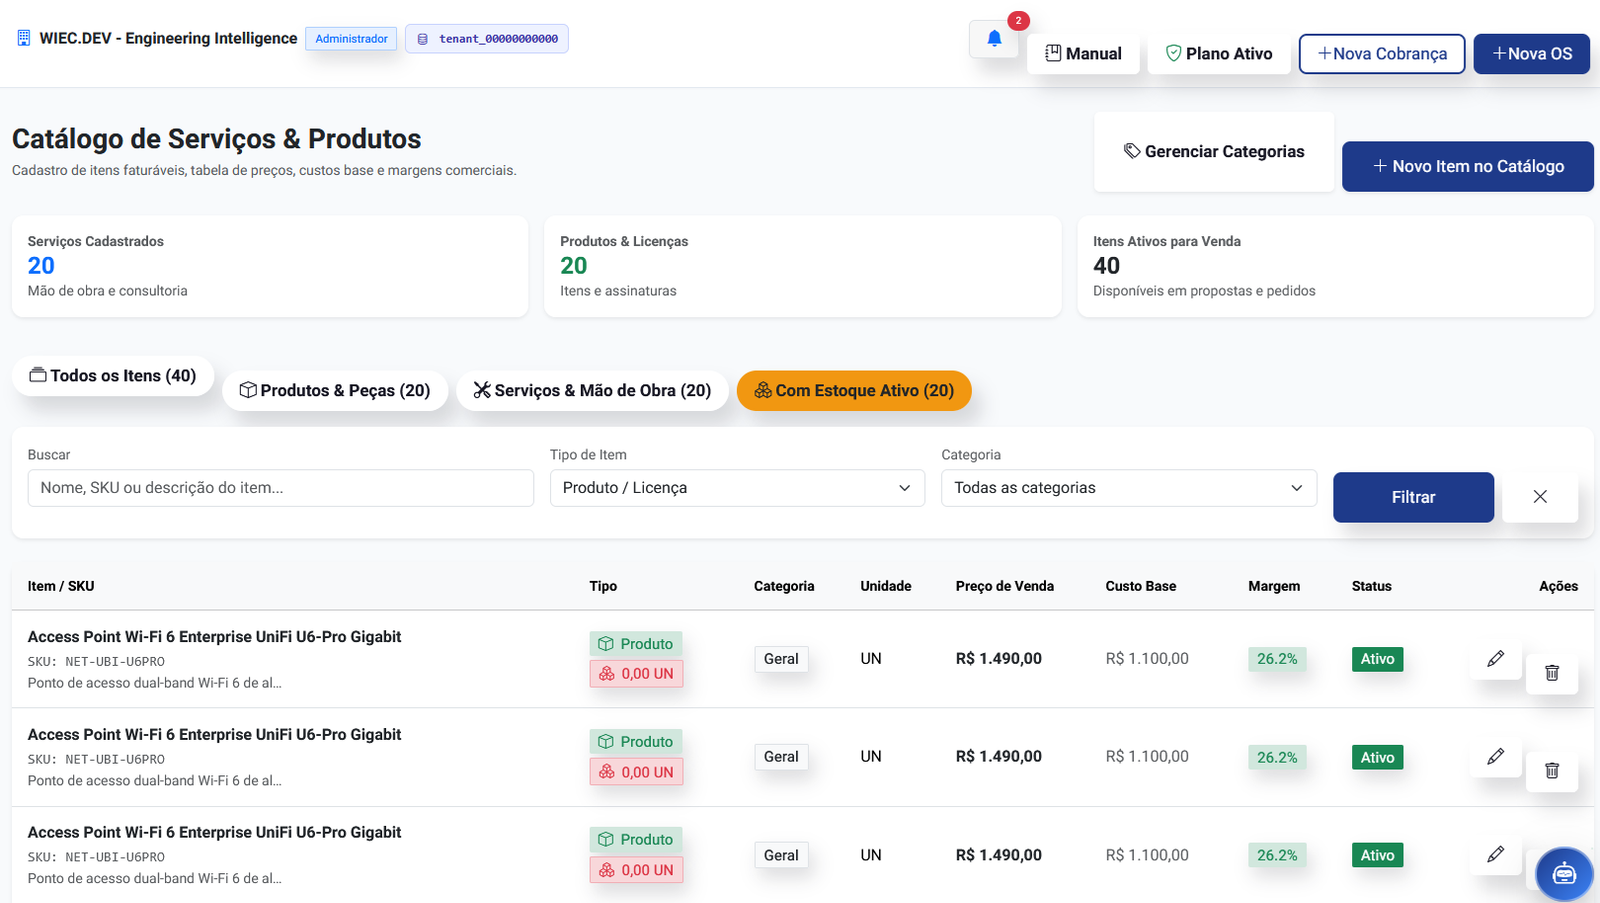
Task: Click the Produtos & Licenças card
Action: (x=802, y=267)
